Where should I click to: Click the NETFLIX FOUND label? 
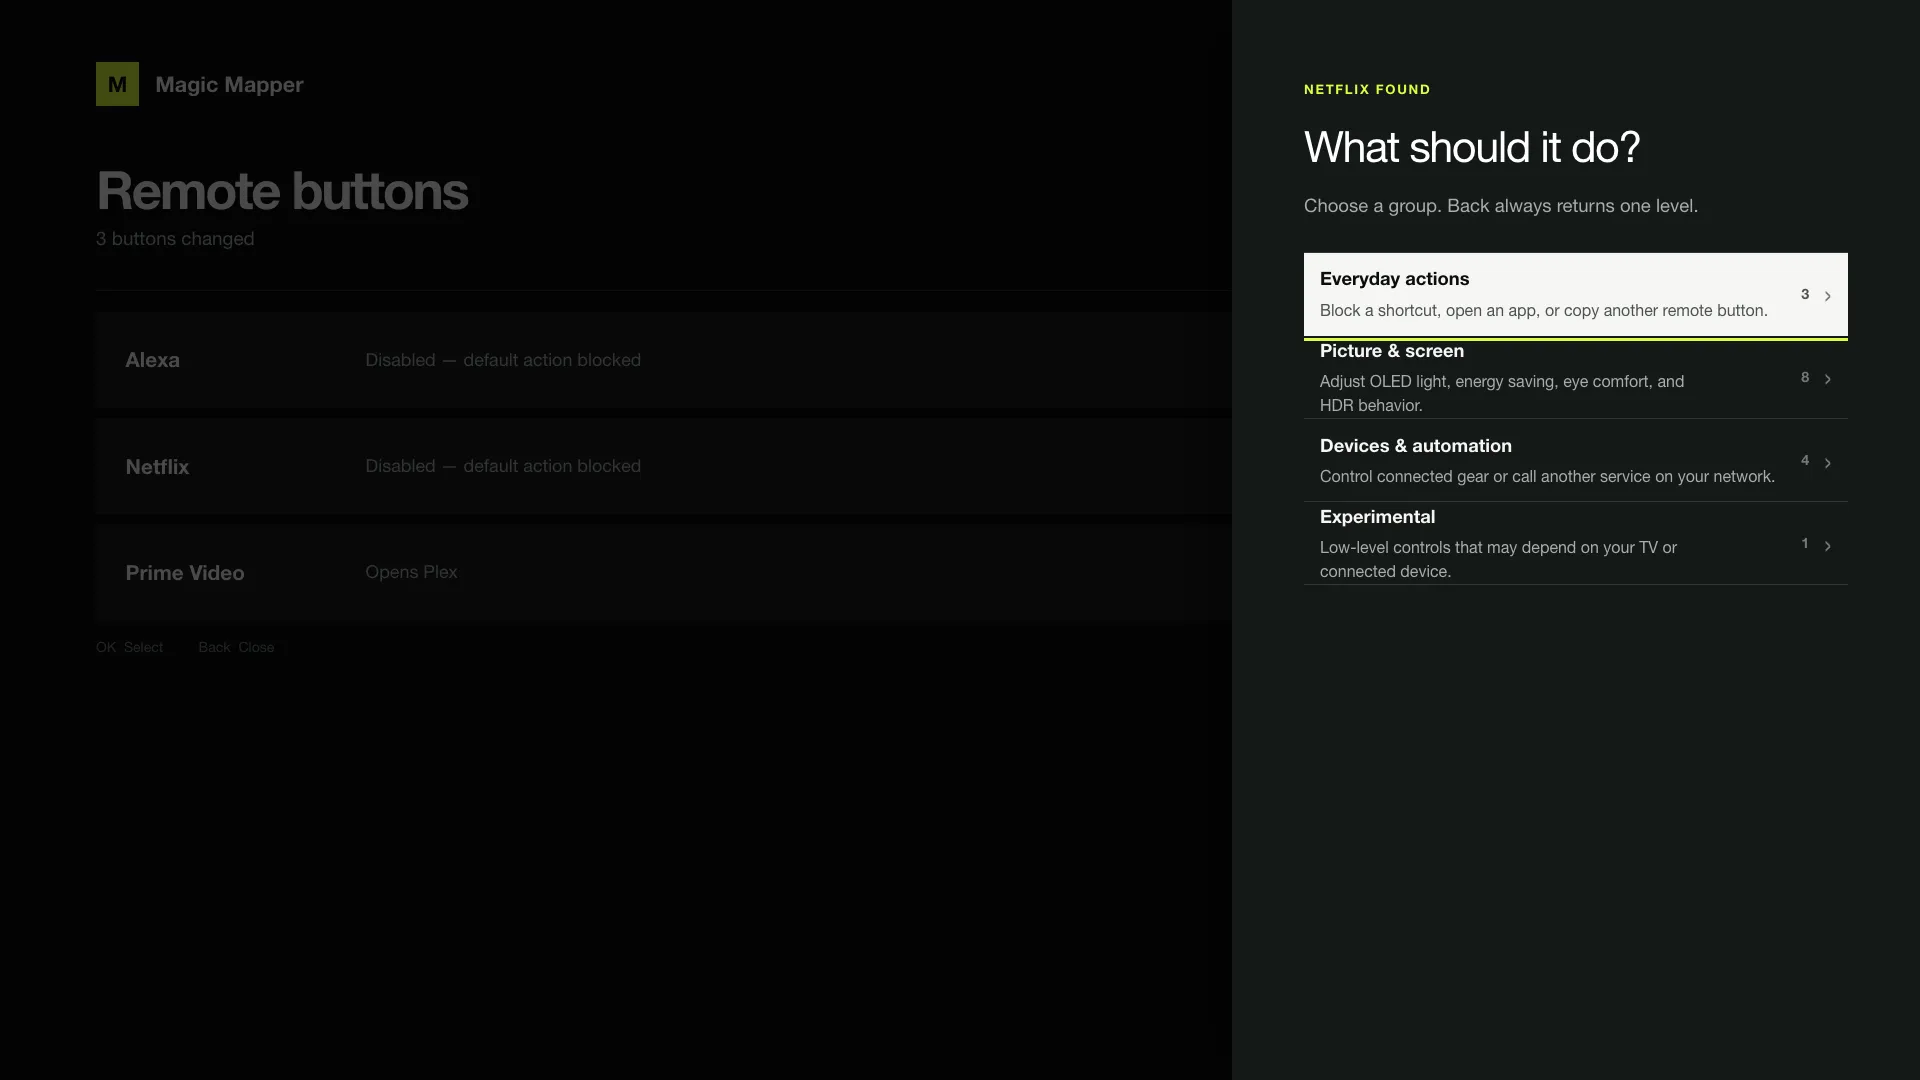click(x=1367, y=89)
